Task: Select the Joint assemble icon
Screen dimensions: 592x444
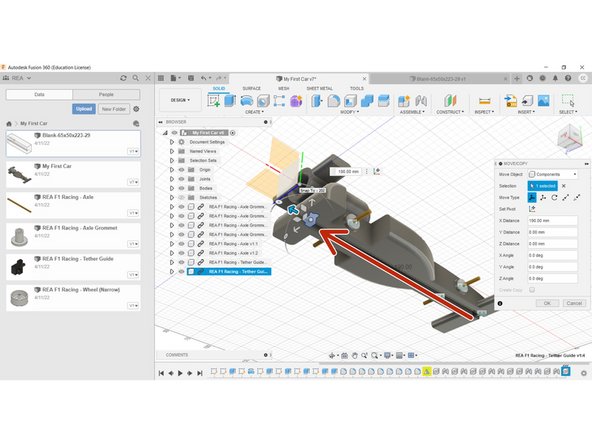Action: pyautogui.click(x=421, y=101)
